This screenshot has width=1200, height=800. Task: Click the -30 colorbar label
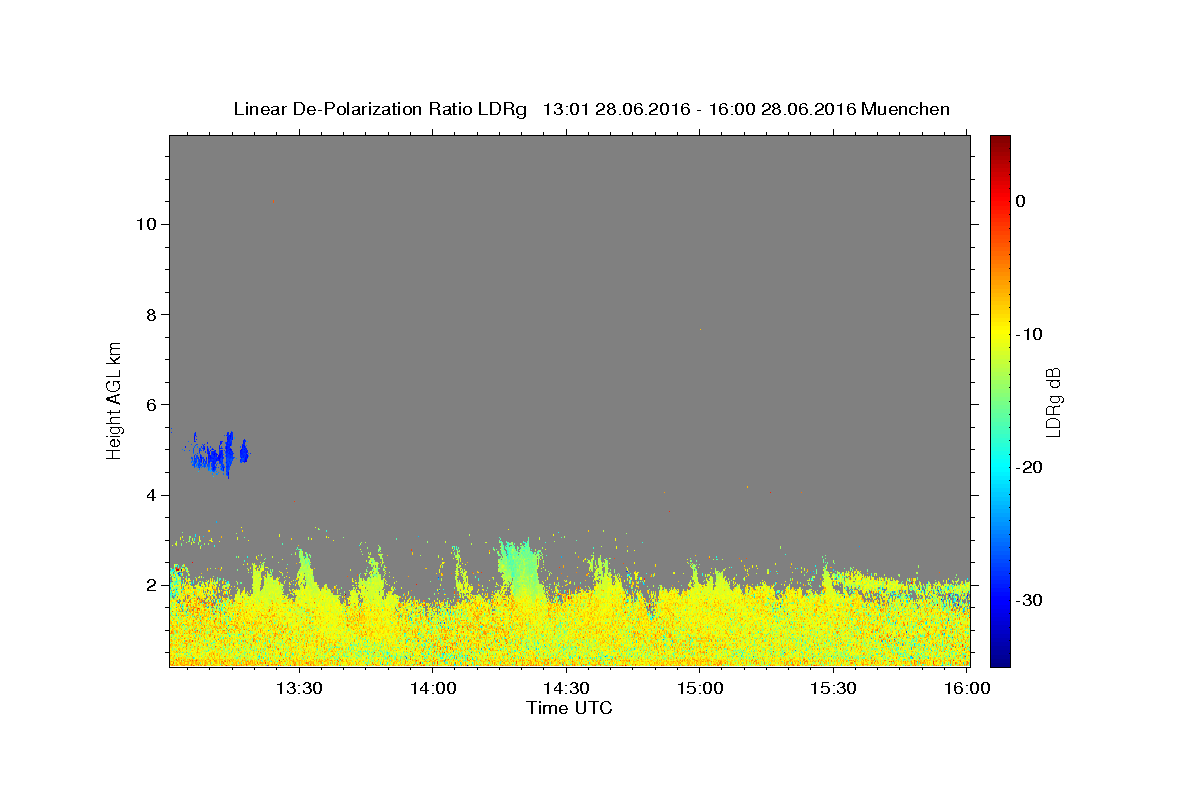click(x=1028, y=601)
